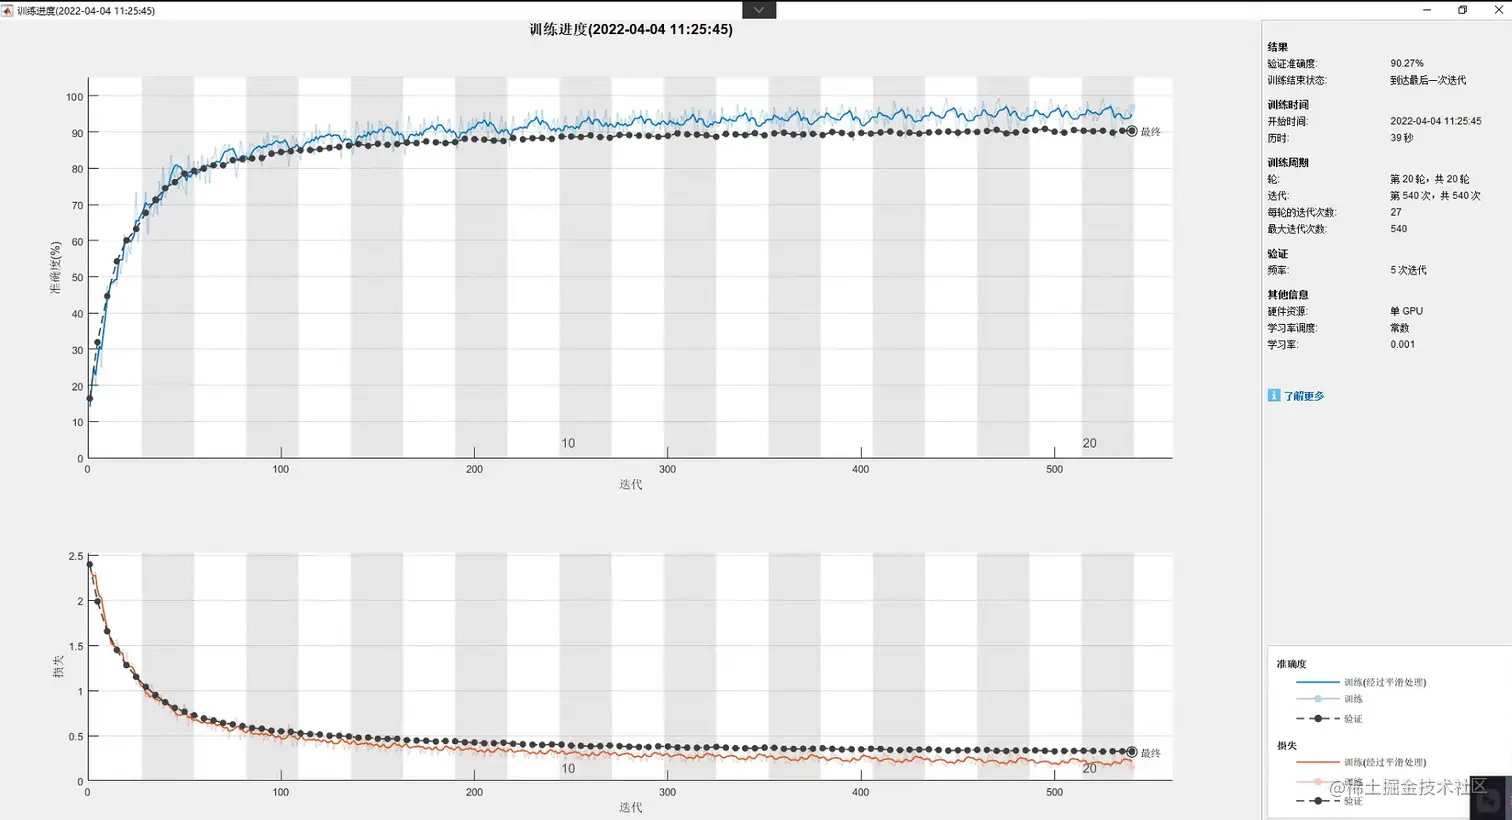Click the 0.001 learning rate value
Screen dimensions: 1512x820
1402,344
